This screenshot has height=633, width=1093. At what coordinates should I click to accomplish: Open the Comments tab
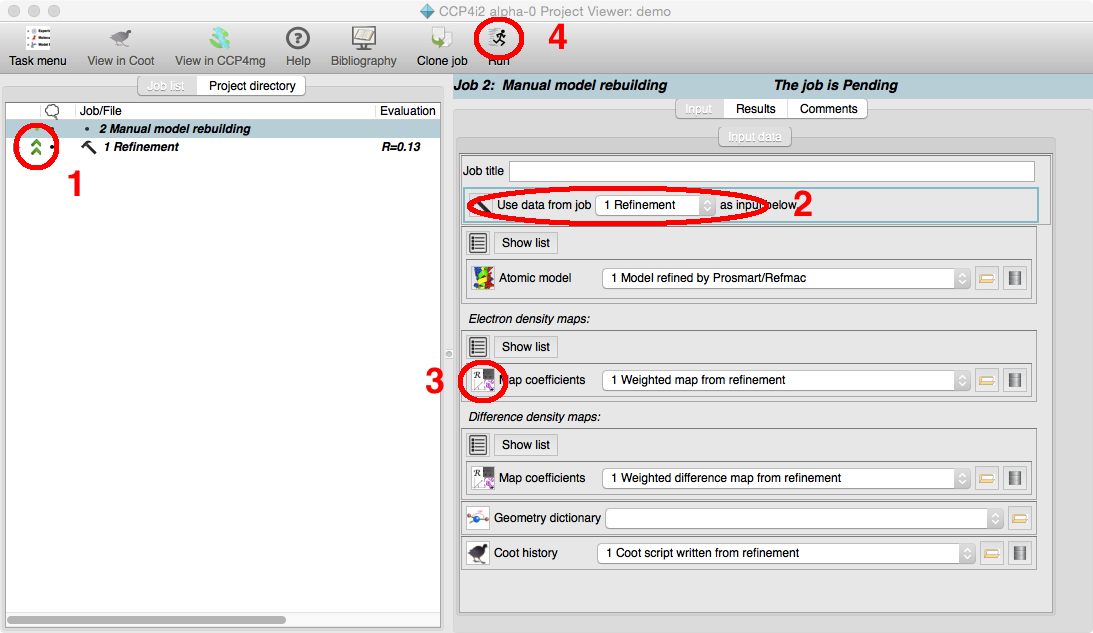(x=828, y=108)
